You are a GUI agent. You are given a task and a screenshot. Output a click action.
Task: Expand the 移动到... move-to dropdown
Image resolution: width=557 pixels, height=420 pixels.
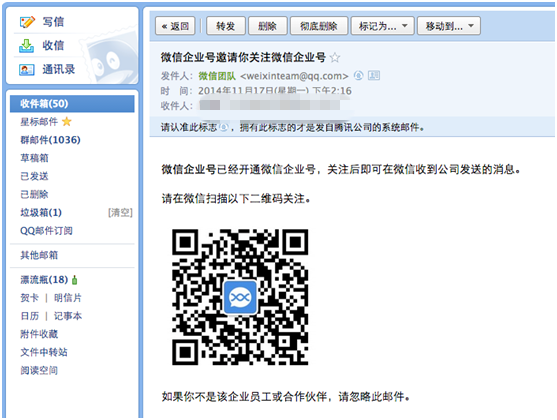tap(449, 26)
